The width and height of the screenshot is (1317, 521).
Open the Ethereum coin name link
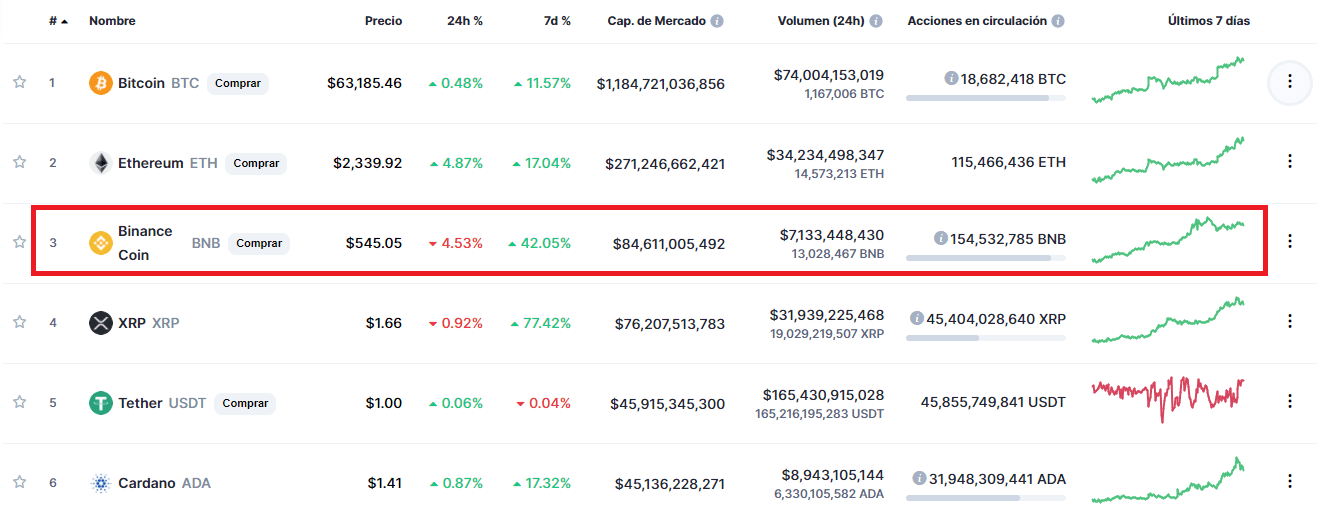click(x=151, y=163)
